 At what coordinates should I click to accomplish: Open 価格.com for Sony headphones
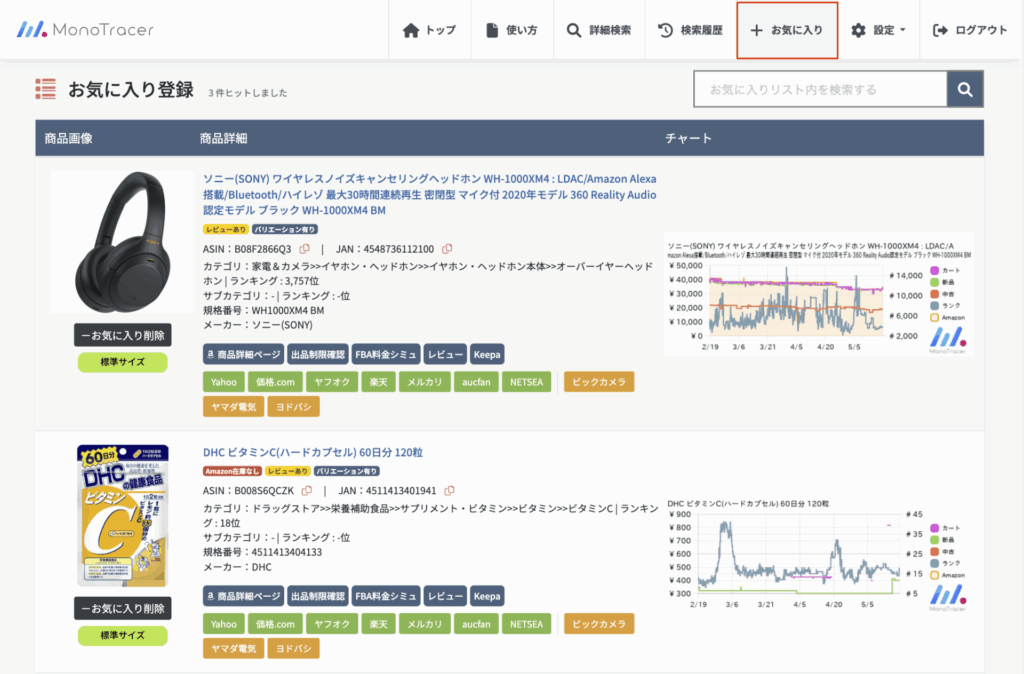(x=275, y=382)
